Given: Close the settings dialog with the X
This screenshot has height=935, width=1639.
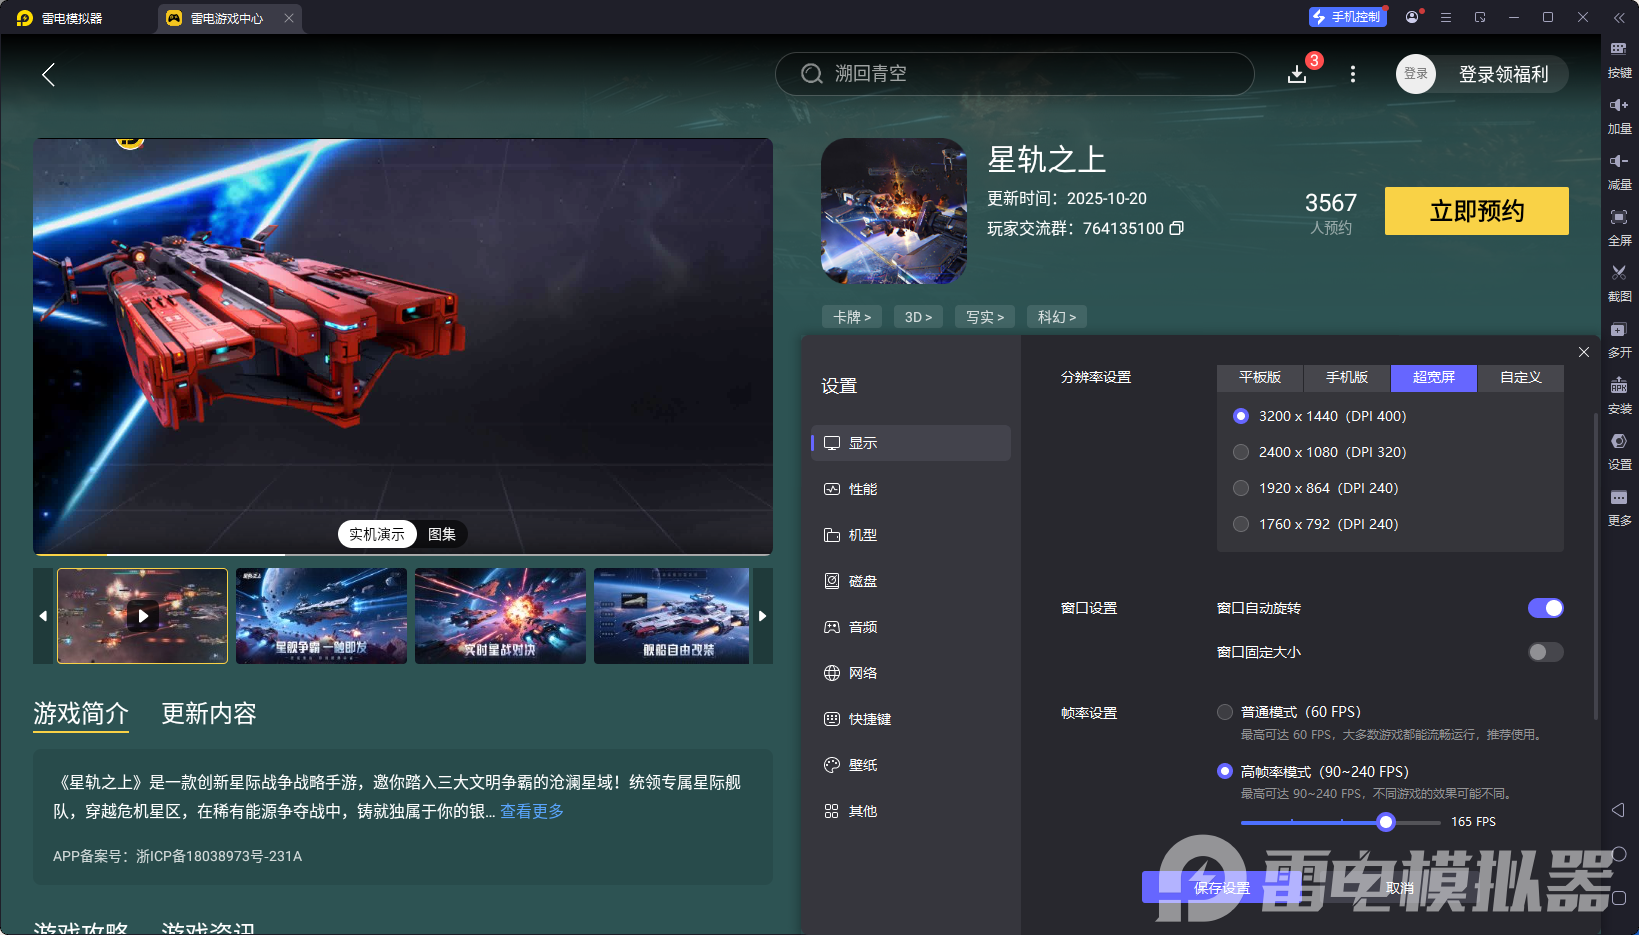Looking at the screenshot, I should pyautogui.click(x=1584, y=352).
